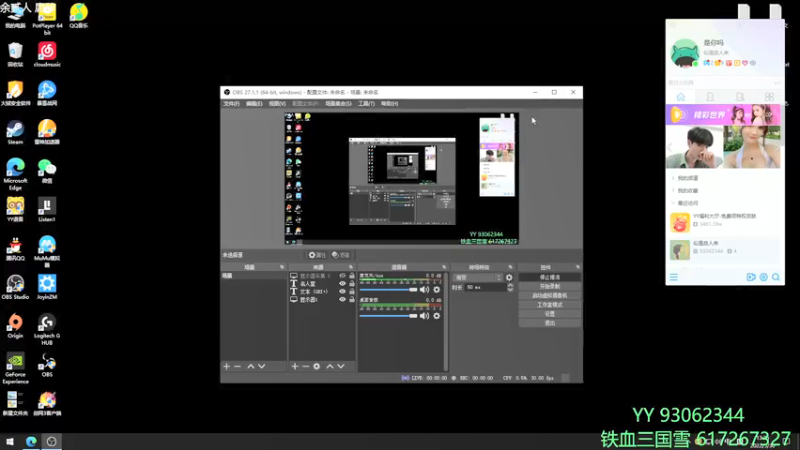
Task: Hide the 名人堂 text source
Action: coord(342,284)
